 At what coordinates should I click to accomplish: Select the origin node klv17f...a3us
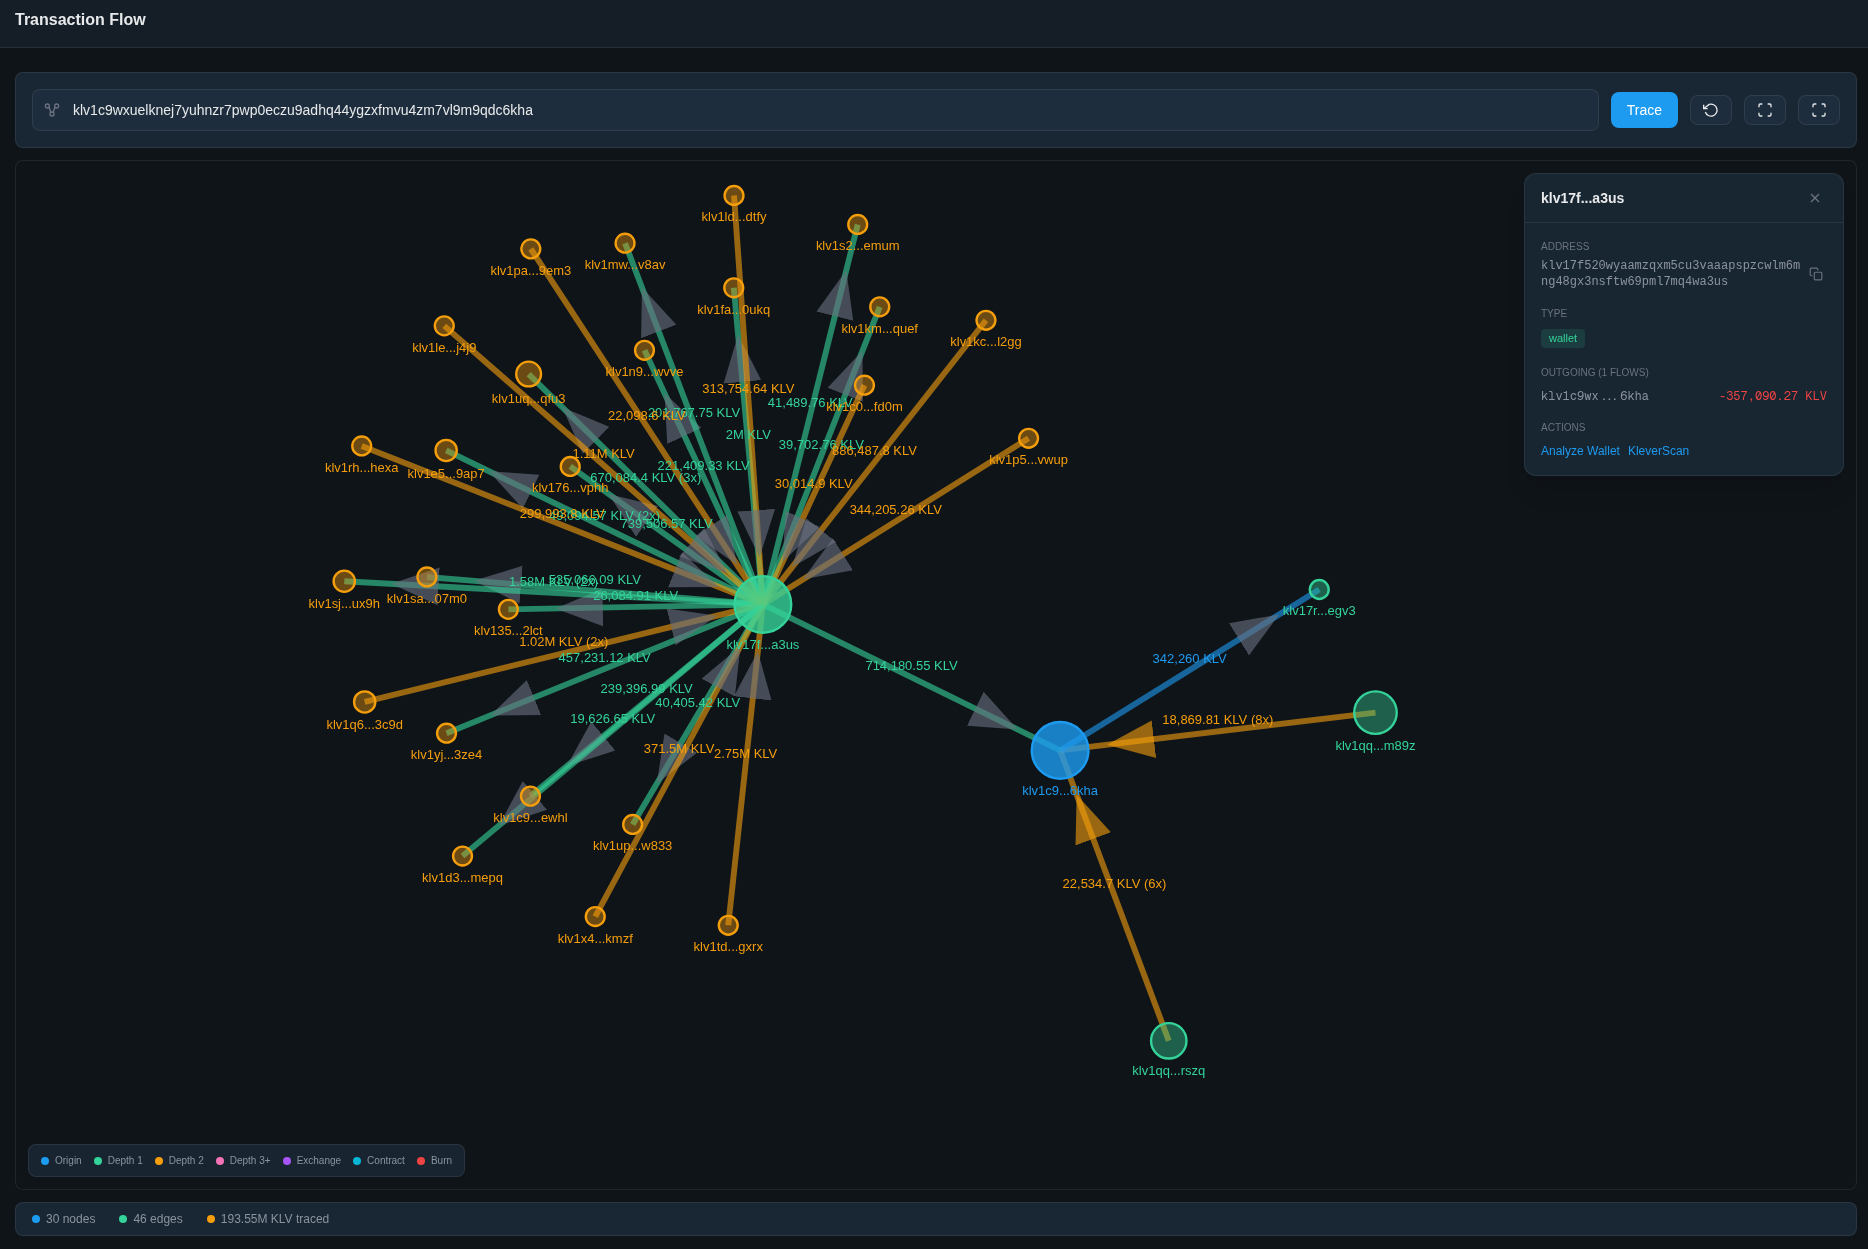[x=763, y=603]
